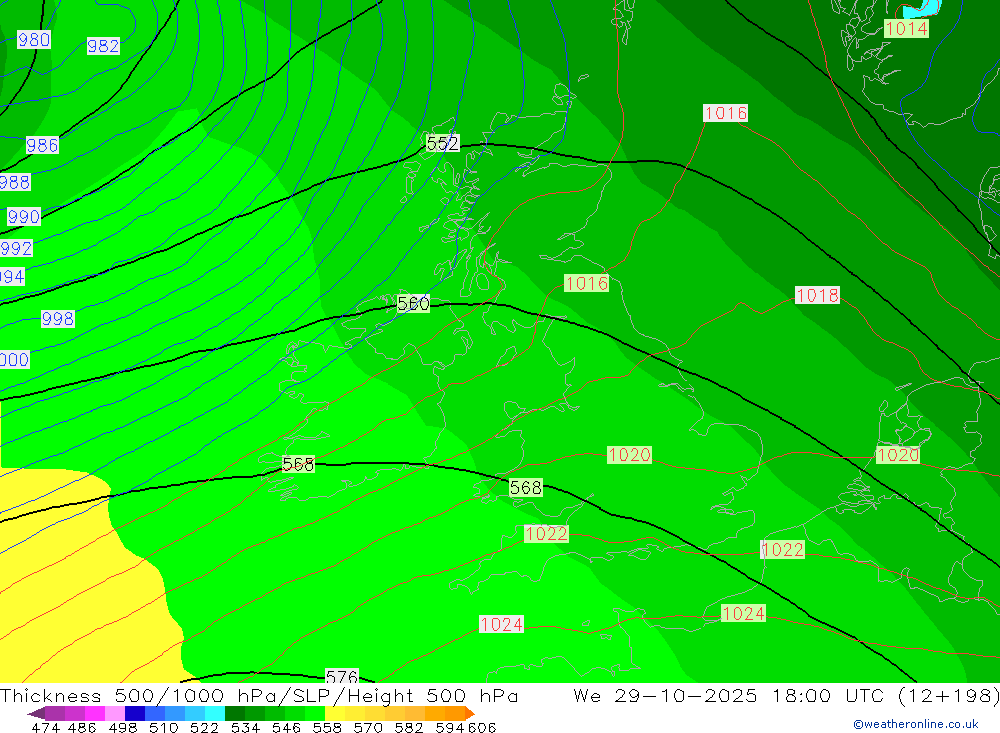Click the 998 blue pressure label
Image resolution: width=1000 pixels, height=733 pixels.
coord(57,318)
